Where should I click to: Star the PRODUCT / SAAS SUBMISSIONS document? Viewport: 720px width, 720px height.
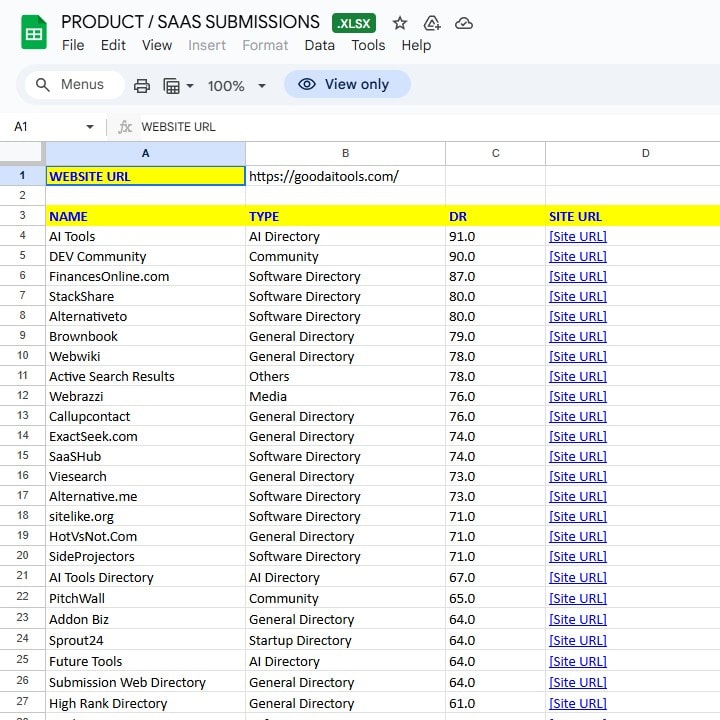tap(399, 23)
